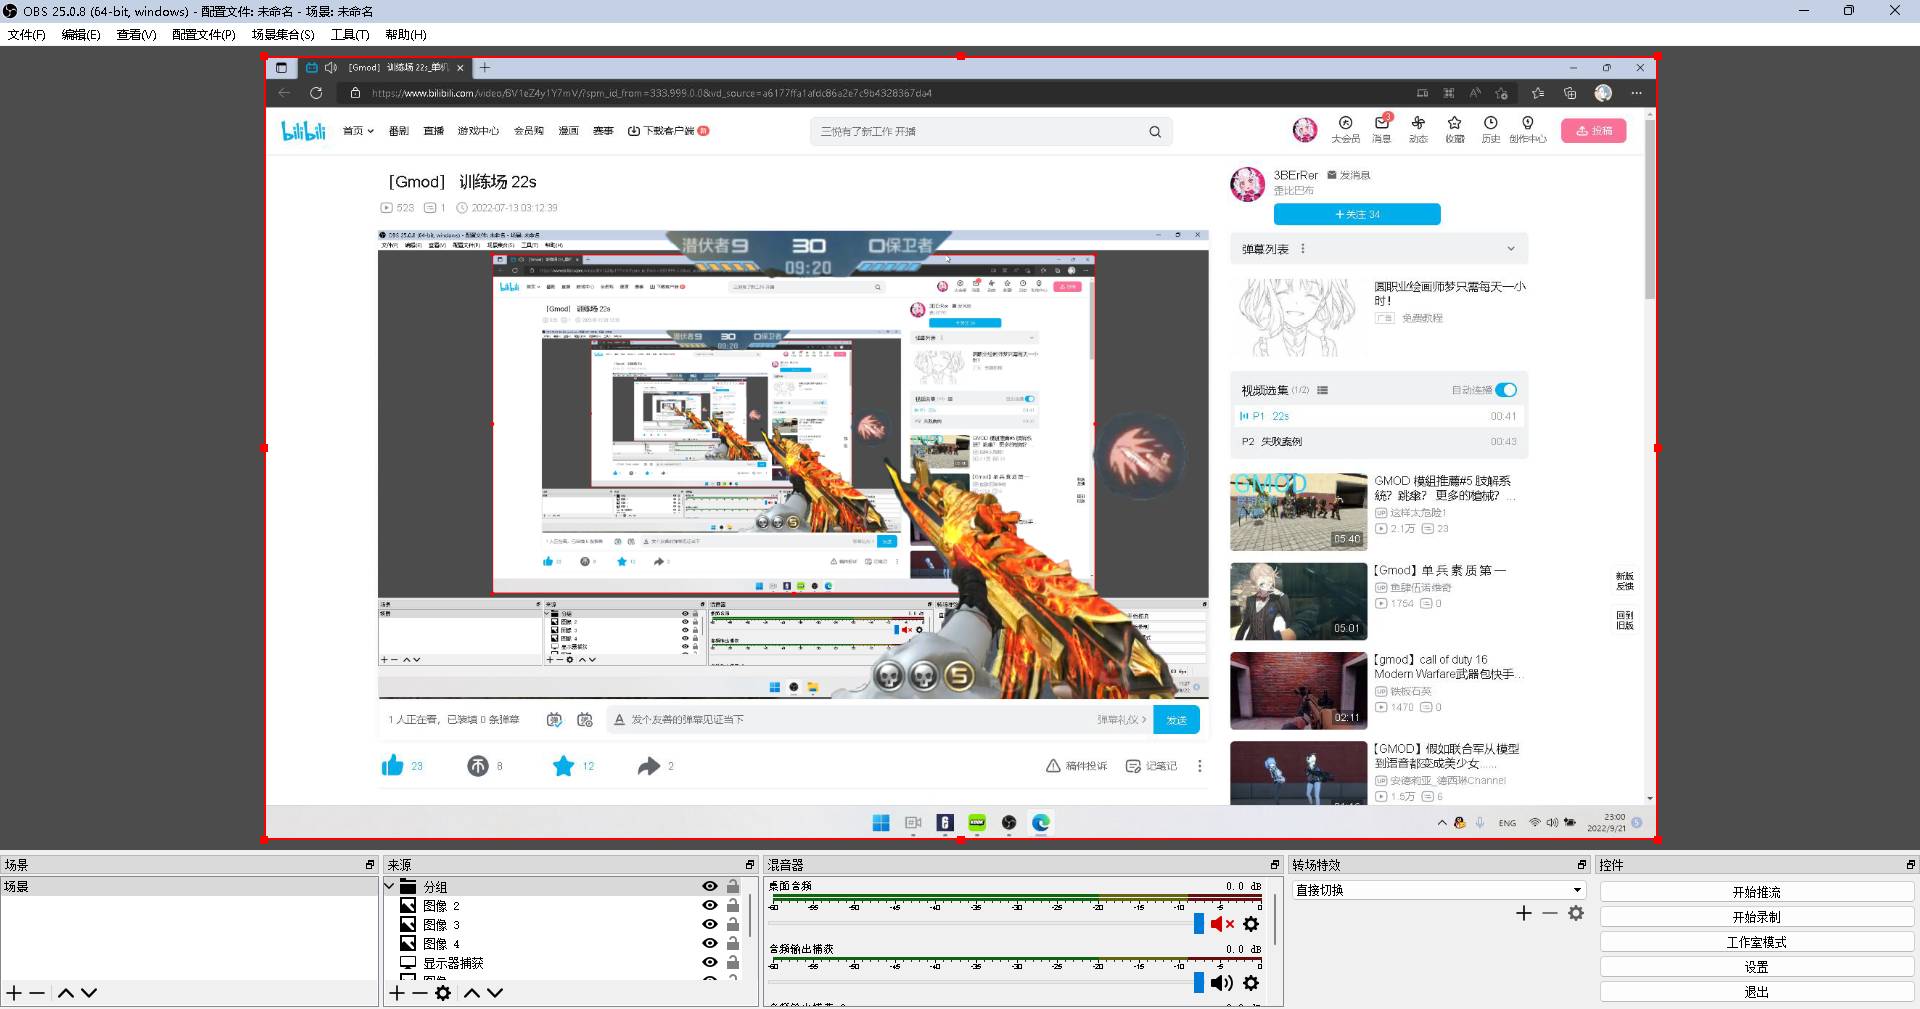Image resolution: width=1920 pixels, height=1009 pixels.
Task: Click 投稿 button in bilibili preview
Action: point(1594,131)
